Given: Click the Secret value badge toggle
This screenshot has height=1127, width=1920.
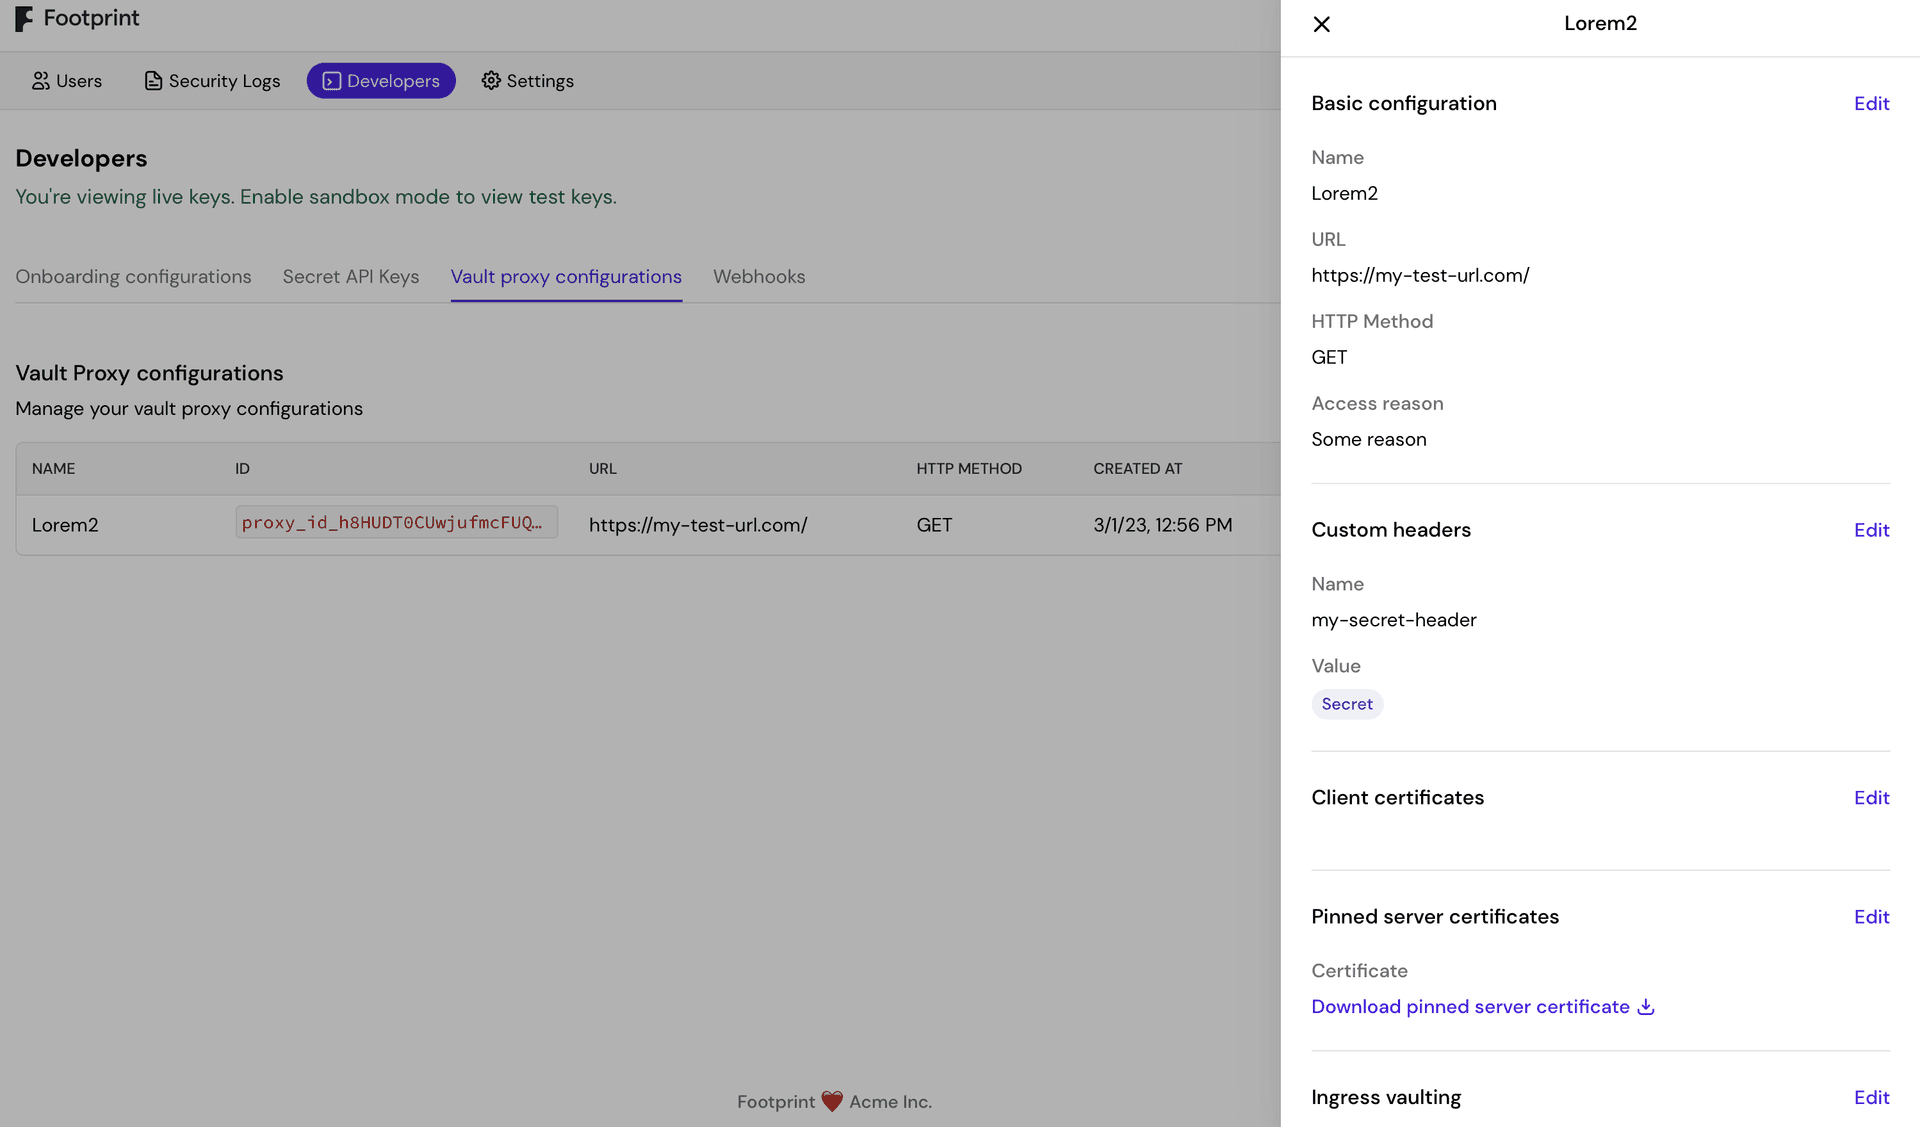Looking at the screenshot, I should point(1346,703).
